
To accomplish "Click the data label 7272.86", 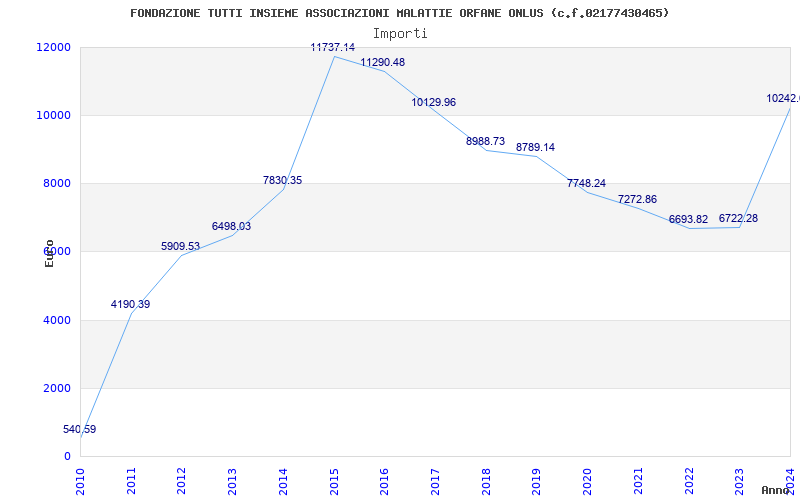I will pyautogui.click(x=637, y=199).
